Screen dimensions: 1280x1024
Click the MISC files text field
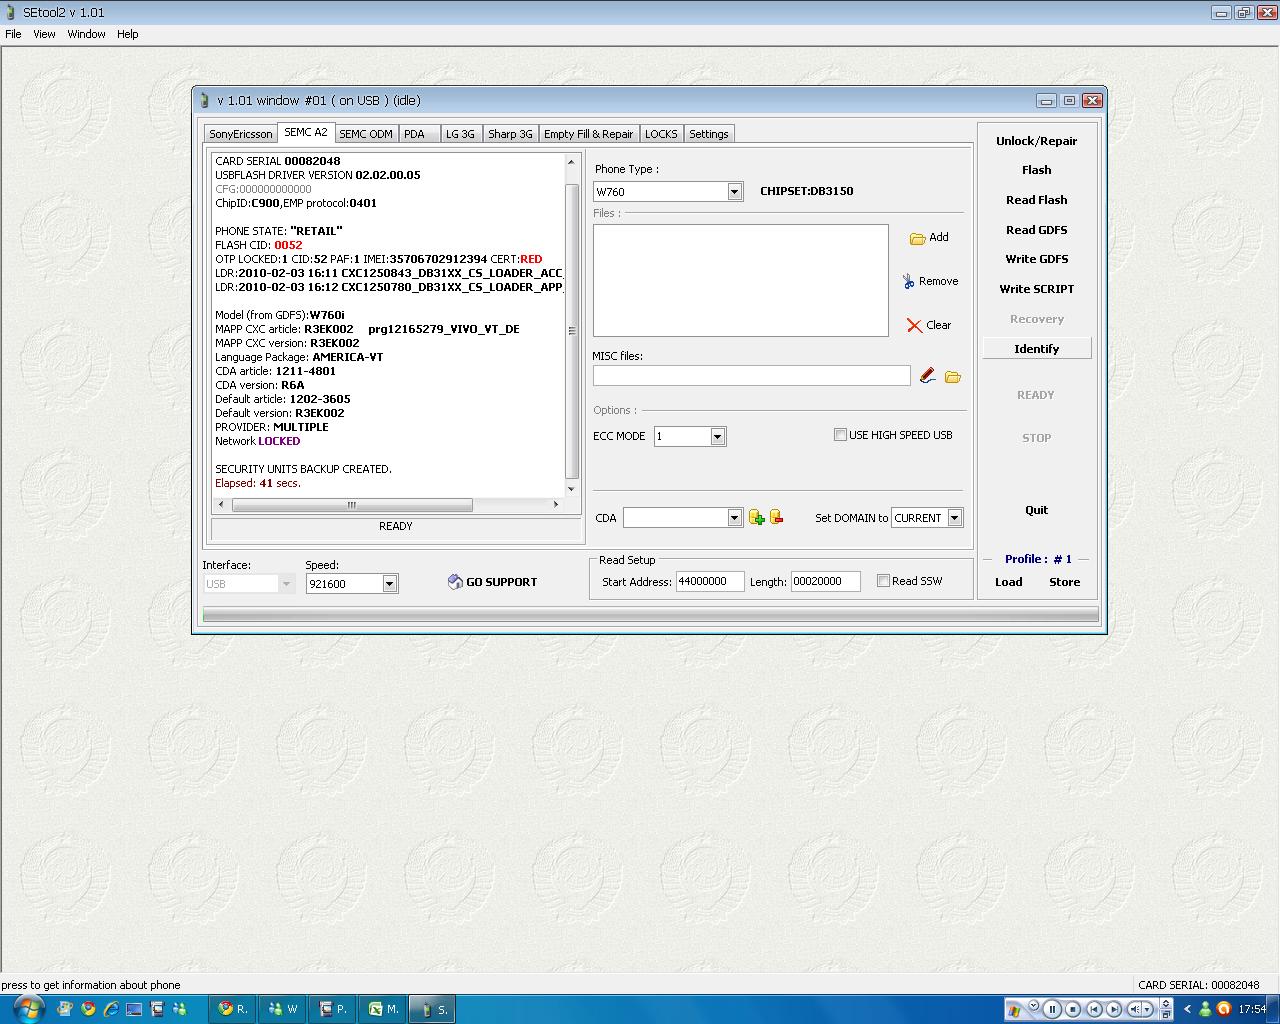pyautogui.click(x=751, y=376)
